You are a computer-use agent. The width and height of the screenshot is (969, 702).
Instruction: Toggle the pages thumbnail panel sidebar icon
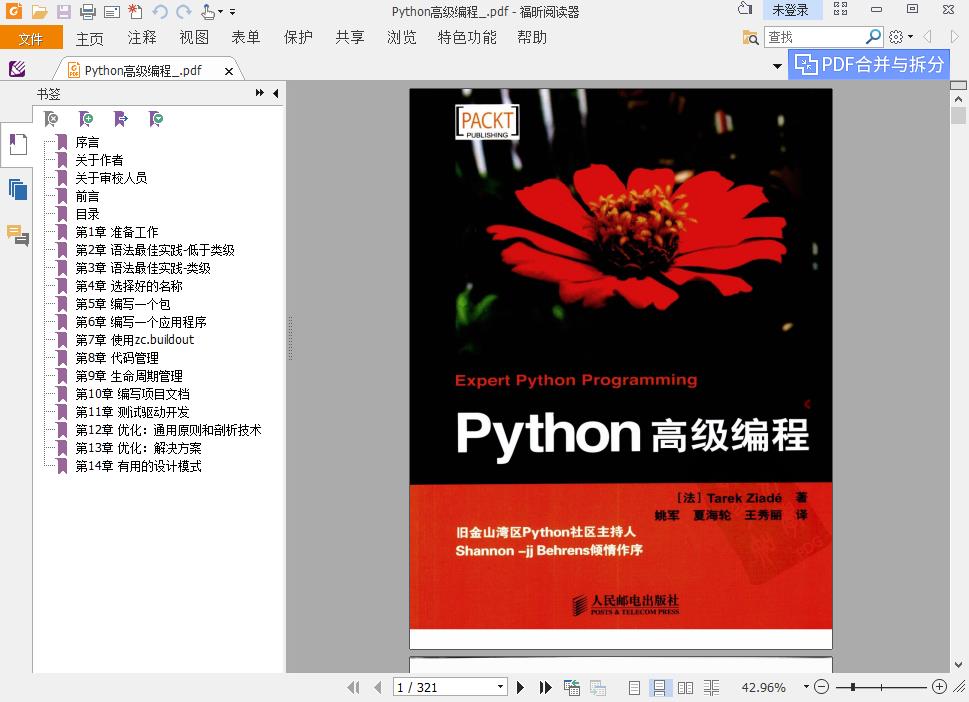[18, 189]
